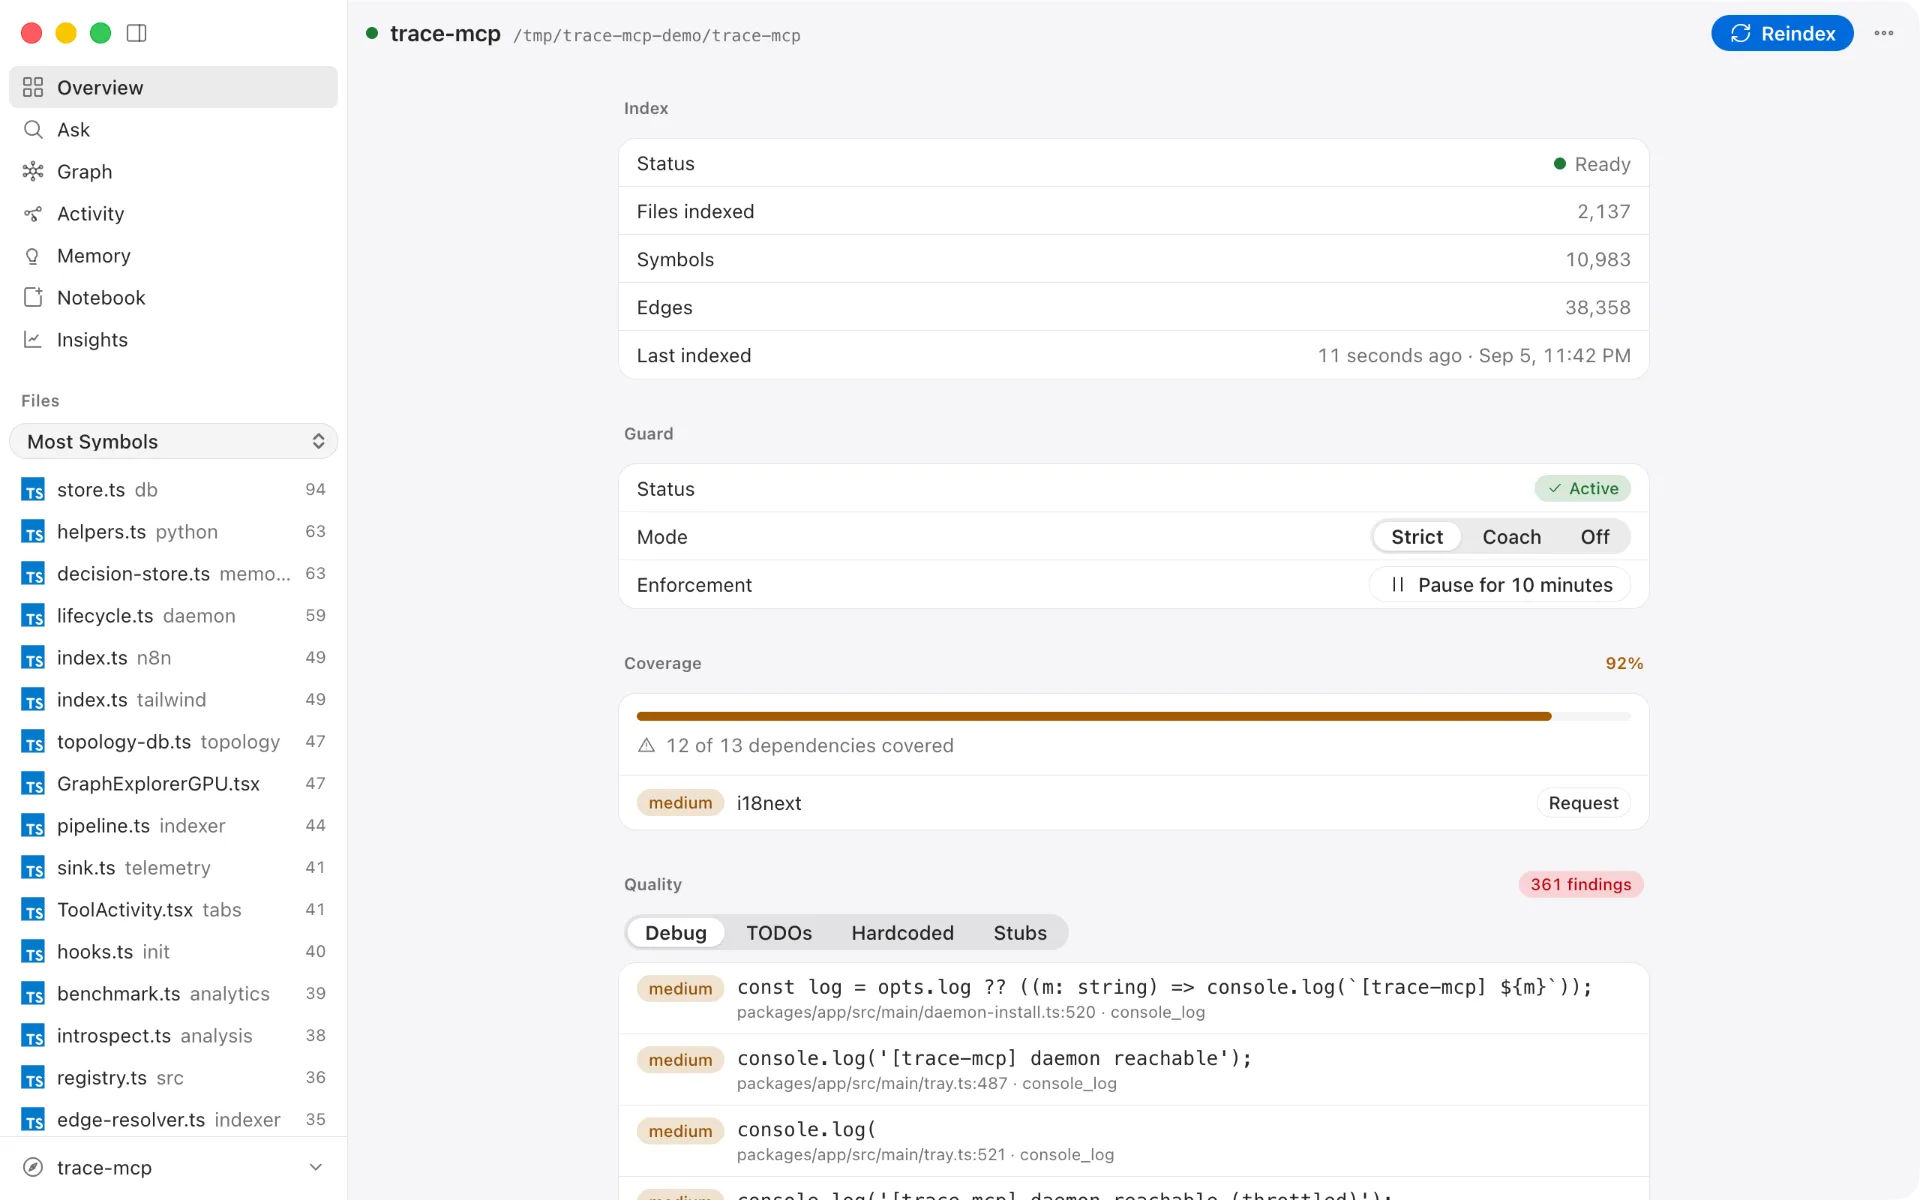Click Request for i18next dependency
This screenshot has height=1200, width=1920.
[x=1583, y=803]
